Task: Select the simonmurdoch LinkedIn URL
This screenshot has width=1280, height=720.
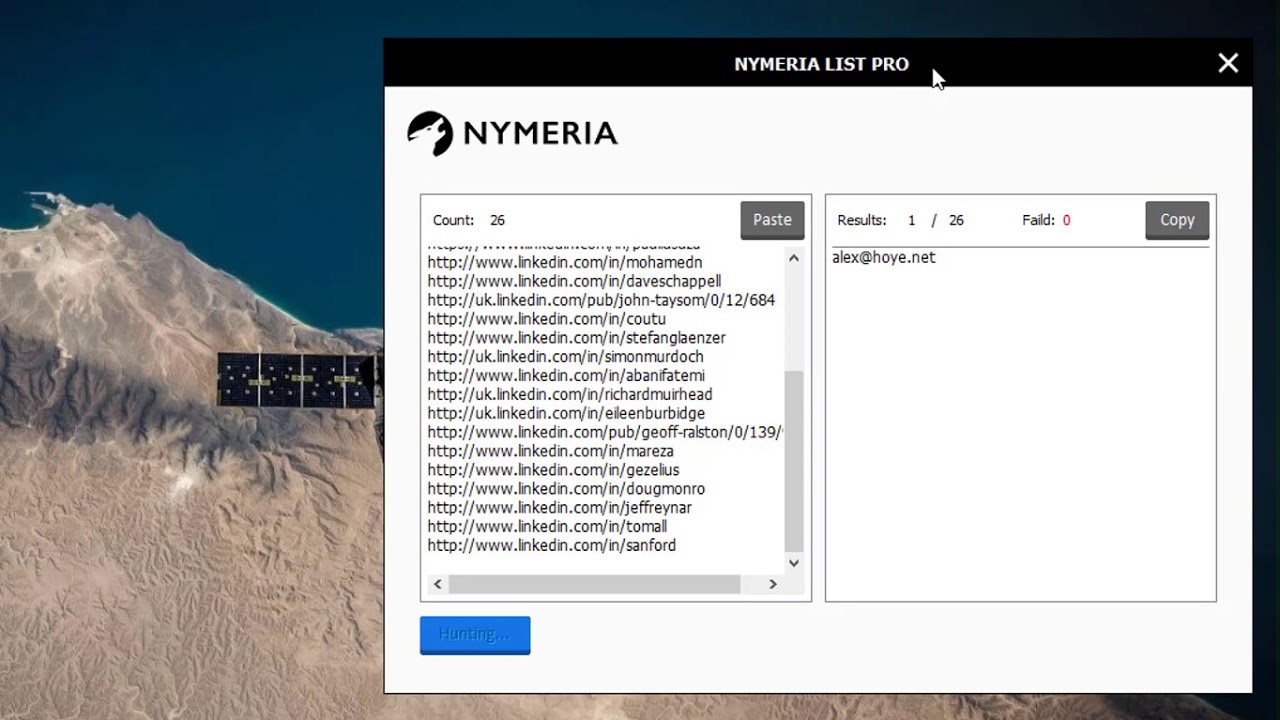Action: [x=565, y=357]
